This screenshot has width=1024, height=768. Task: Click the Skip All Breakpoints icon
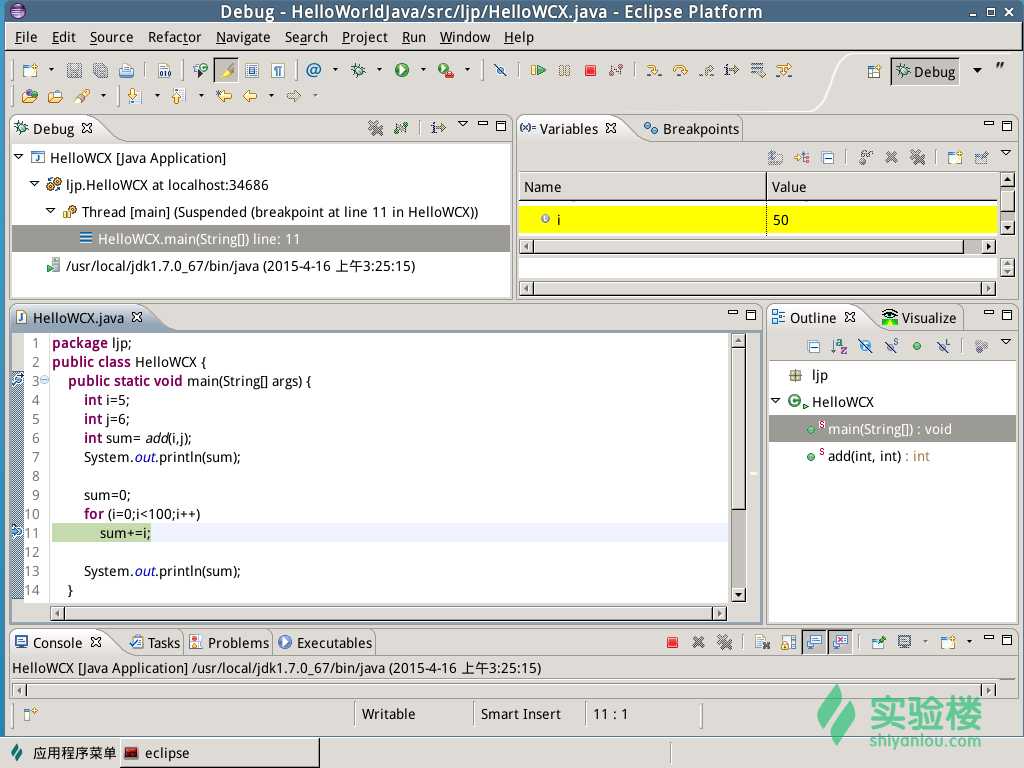coord(500,71)
